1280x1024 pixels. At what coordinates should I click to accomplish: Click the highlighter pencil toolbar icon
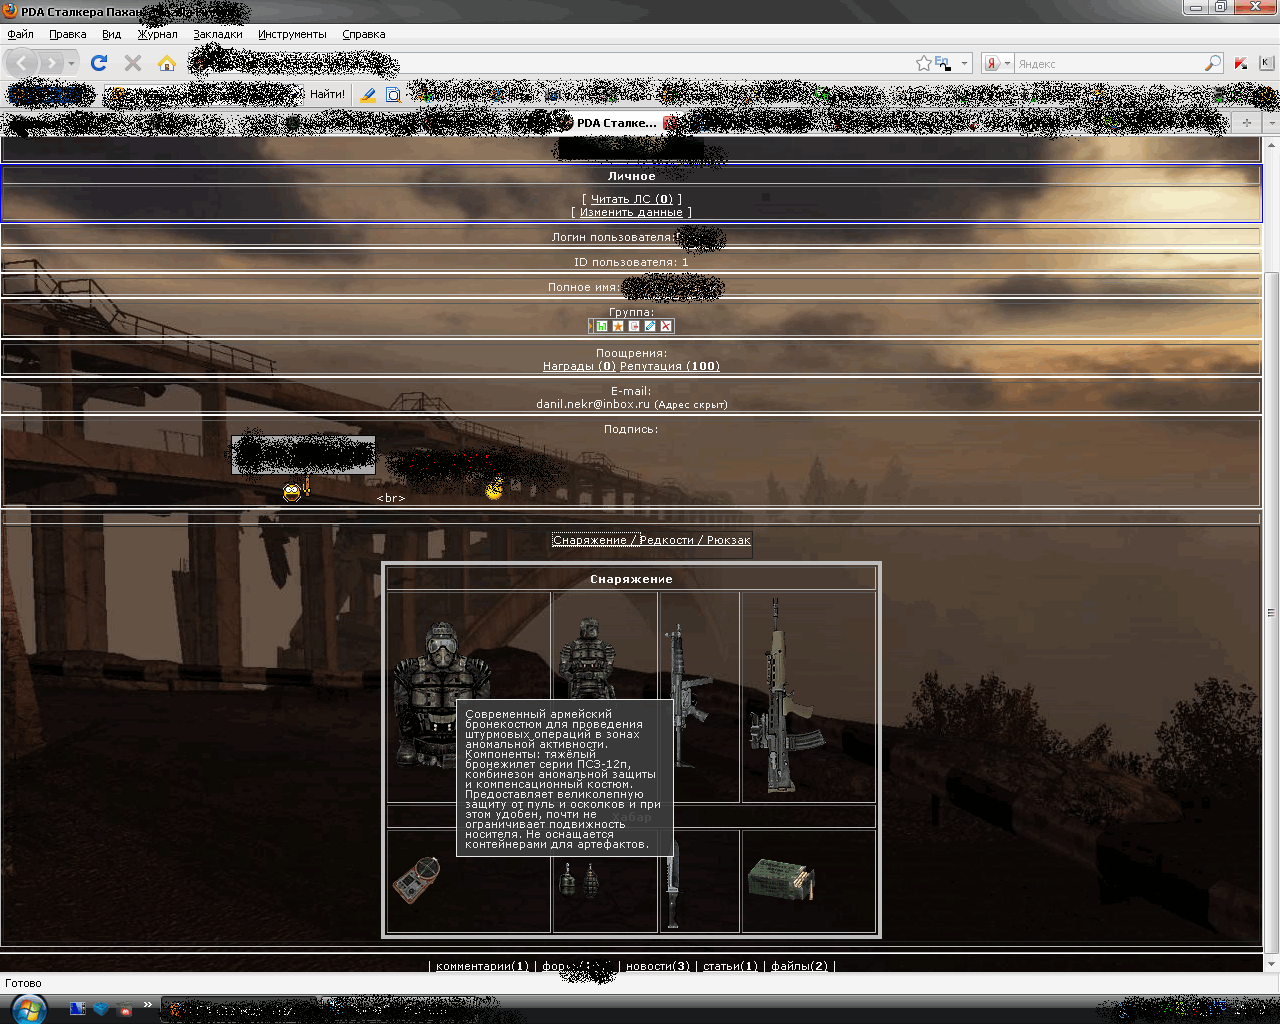(x=368, y=95)
